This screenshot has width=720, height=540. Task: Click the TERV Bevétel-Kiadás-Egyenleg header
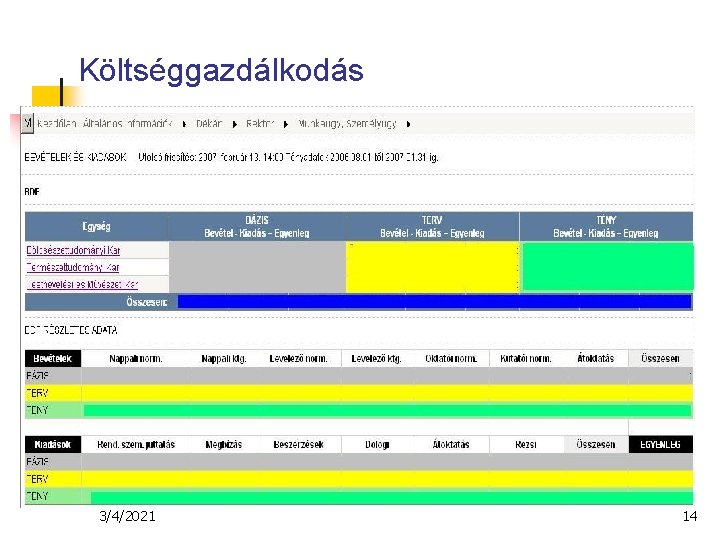[432, 226]
